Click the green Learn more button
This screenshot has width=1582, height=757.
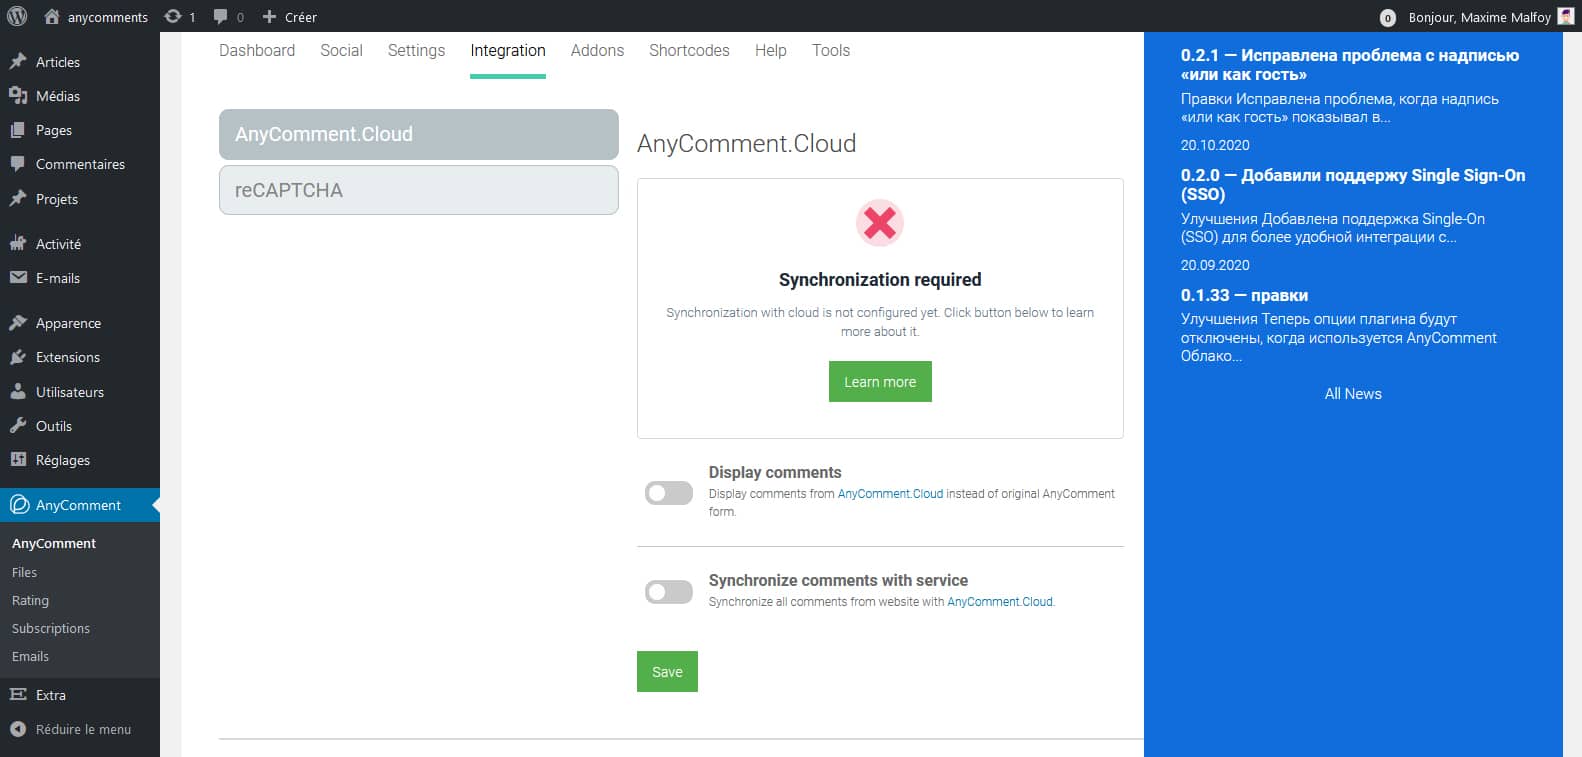pyautogui.click(x=880, y=382)
